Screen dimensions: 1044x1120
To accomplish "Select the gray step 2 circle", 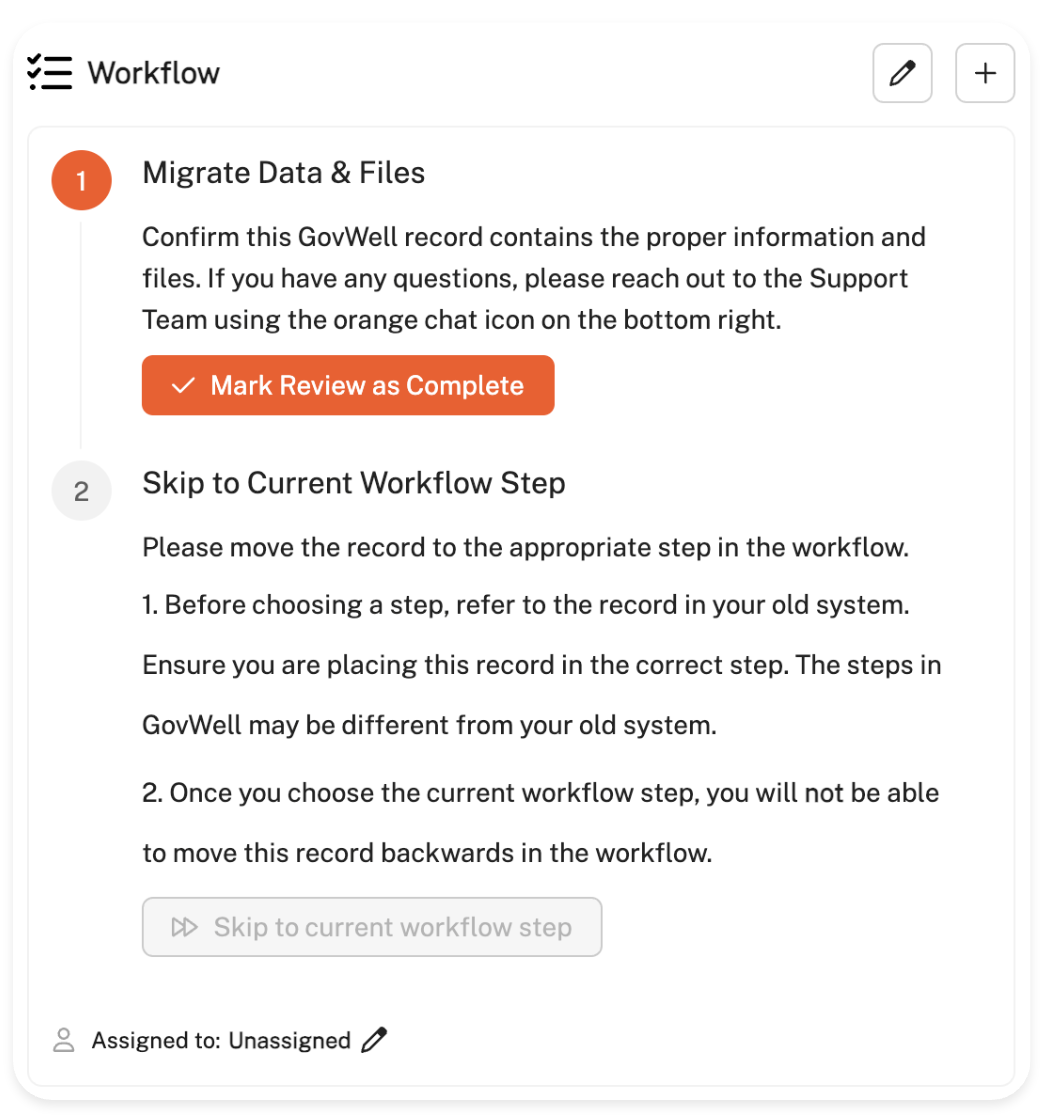I will (81, 491).
